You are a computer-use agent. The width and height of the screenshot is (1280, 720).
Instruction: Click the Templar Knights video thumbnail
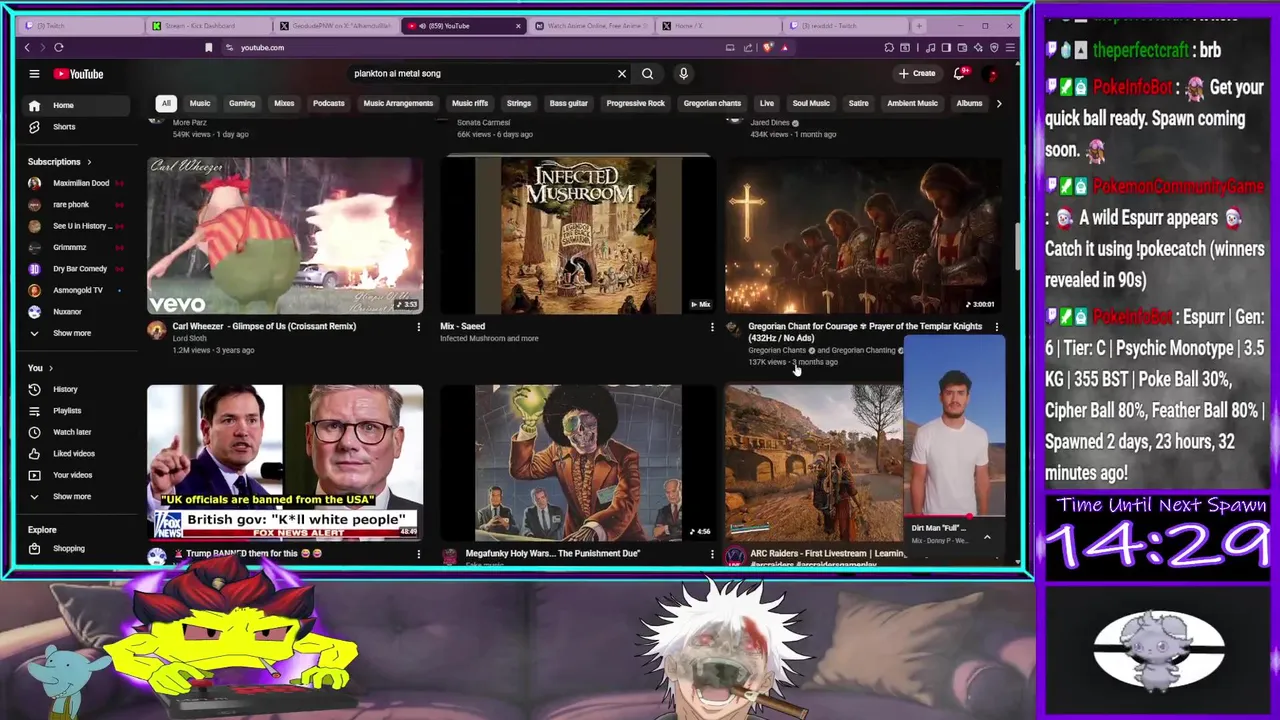(863, 235)
